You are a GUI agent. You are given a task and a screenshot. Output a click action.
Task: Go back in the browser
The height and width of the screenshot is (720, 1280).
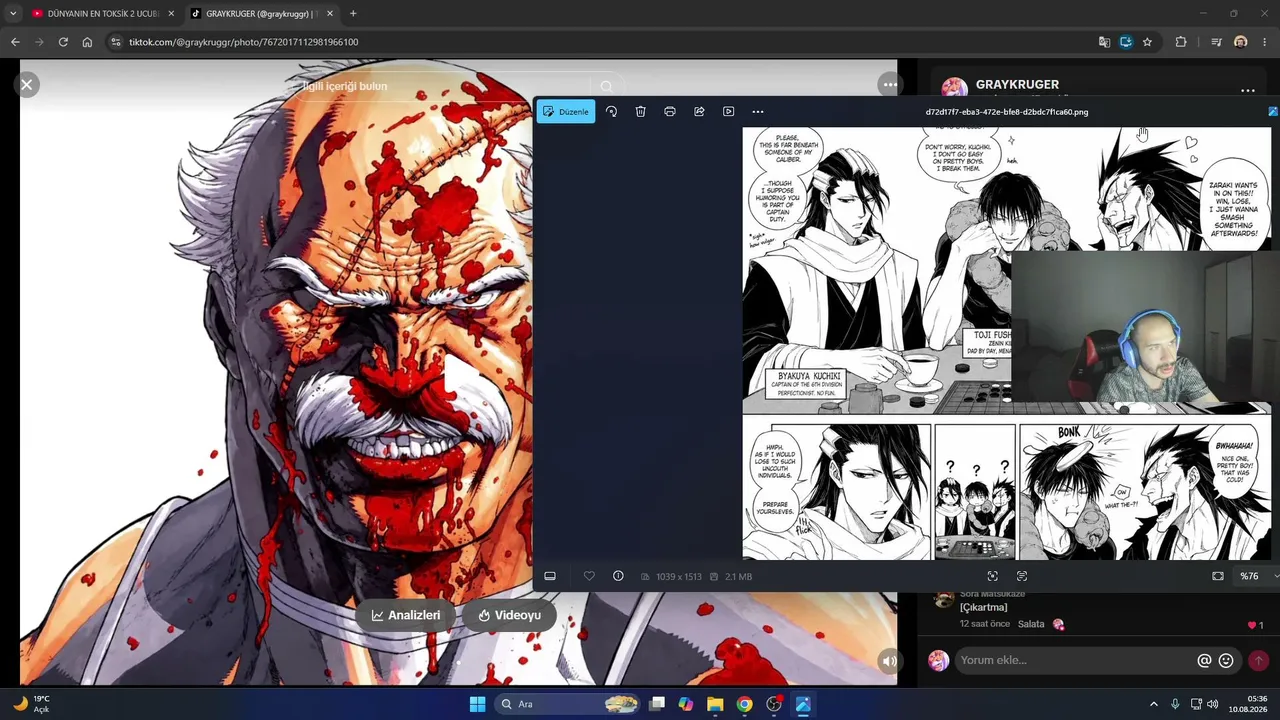pyautogui.click(x=15, y=42)
